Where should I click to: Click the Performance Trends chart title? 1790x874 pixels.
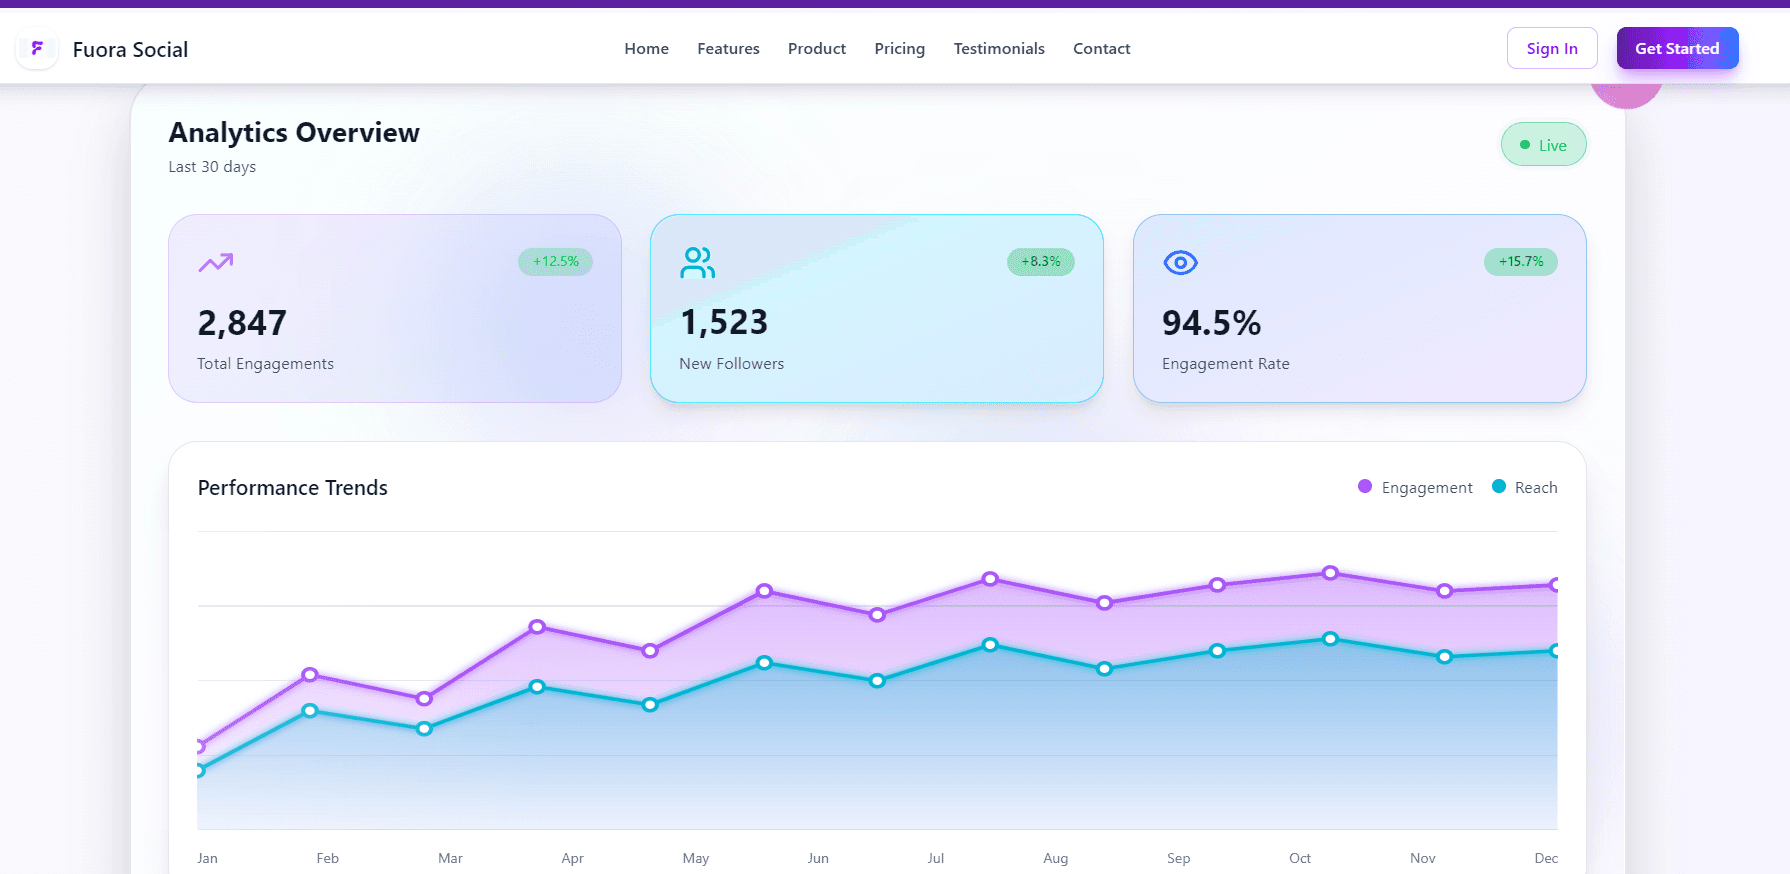click(x=292, y=488)
